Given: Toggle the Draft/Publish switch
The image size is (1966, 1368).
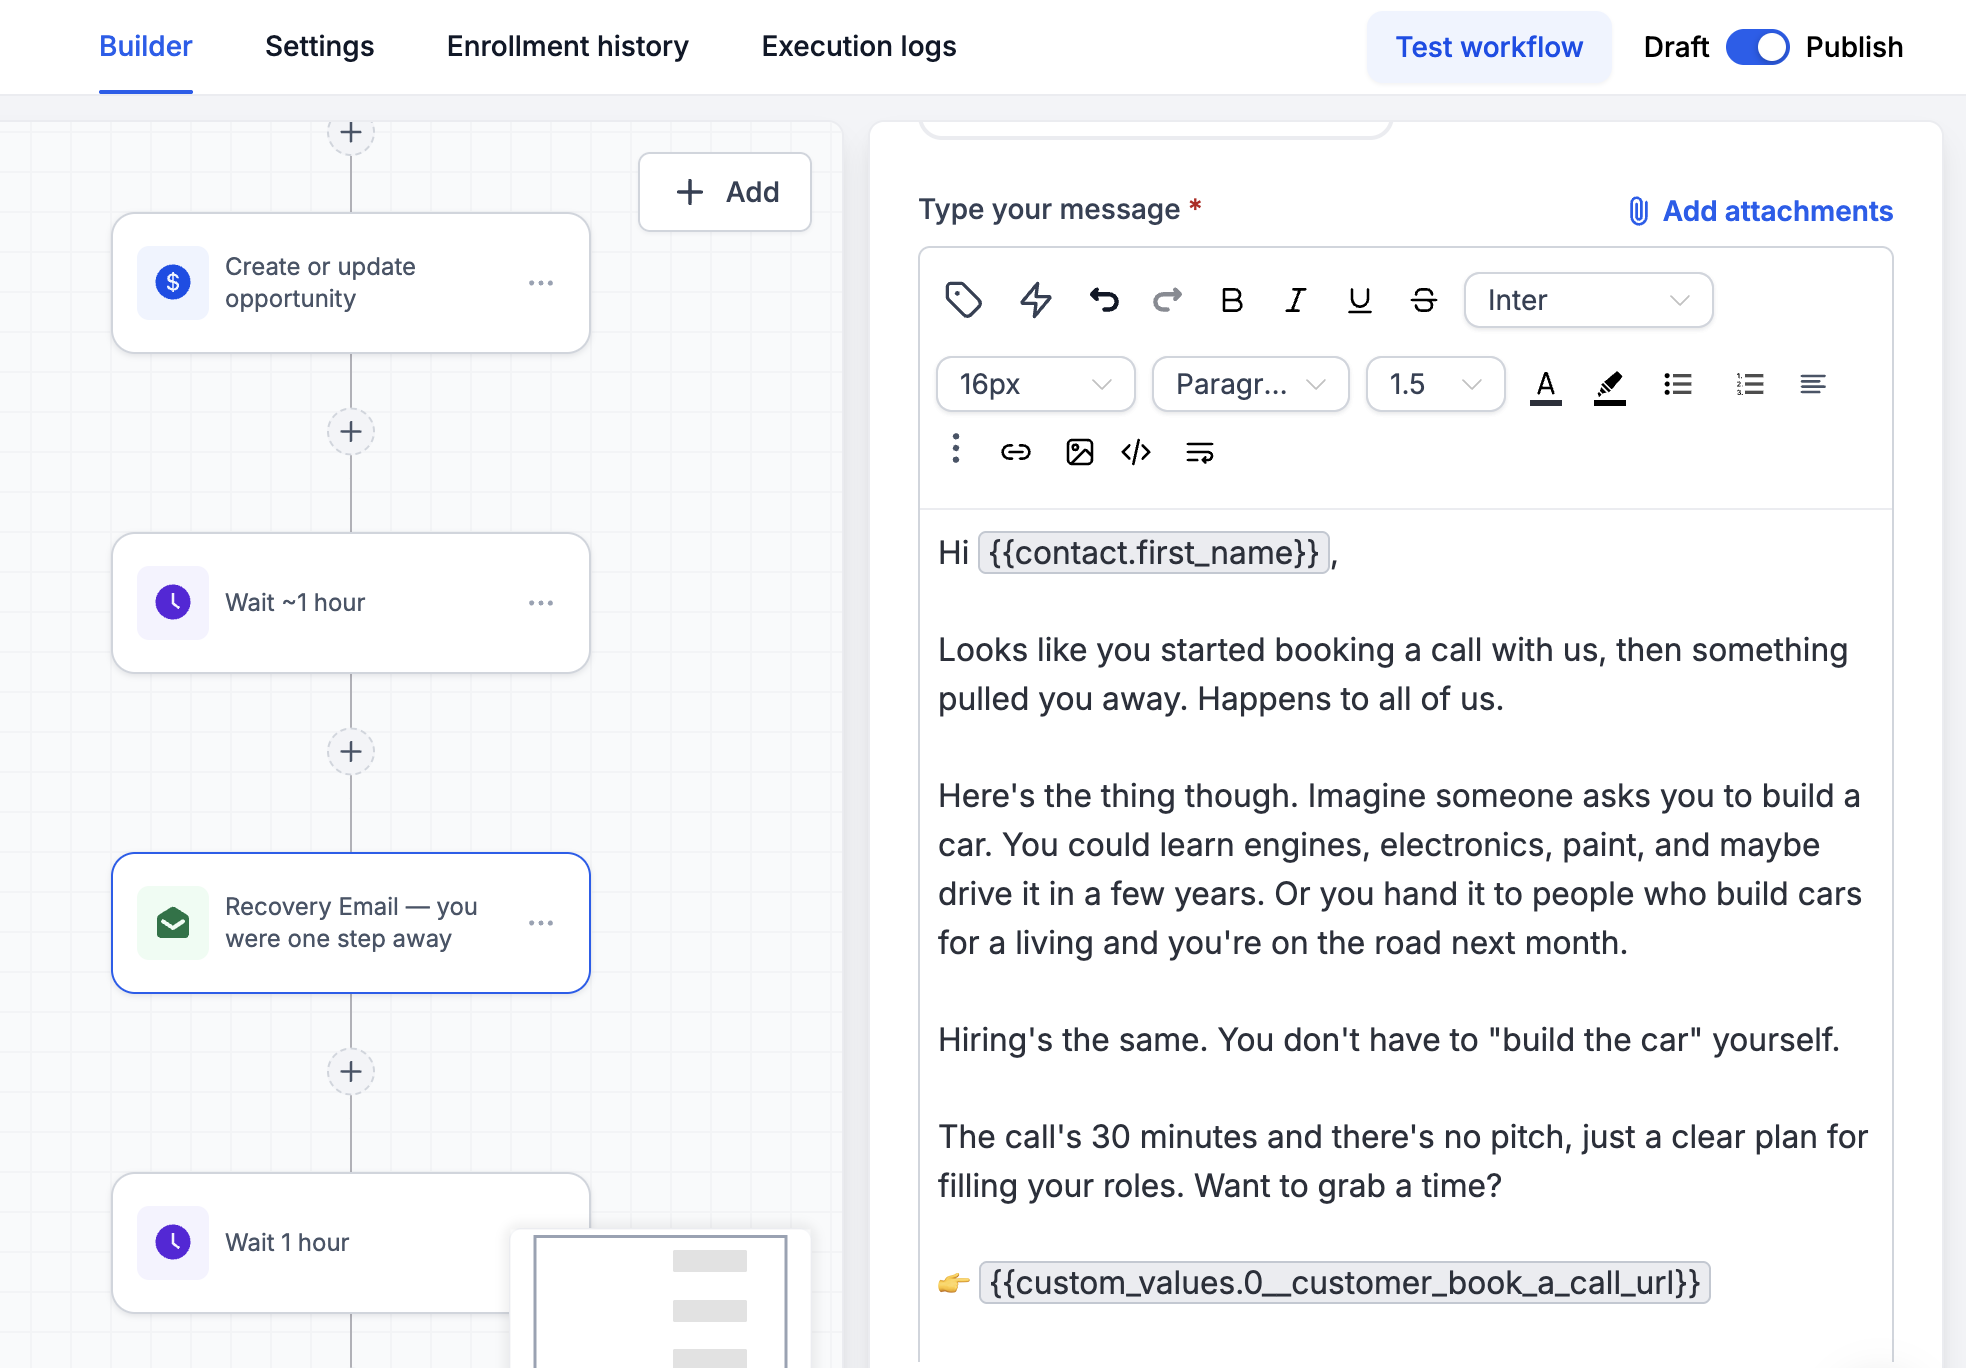Looking at the screenshot, I should pos(1757,47).
